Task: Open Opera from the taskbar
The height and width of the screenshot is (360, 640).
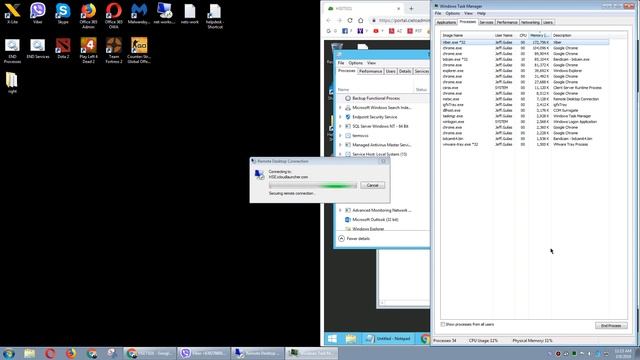Action: click(50, 353)
